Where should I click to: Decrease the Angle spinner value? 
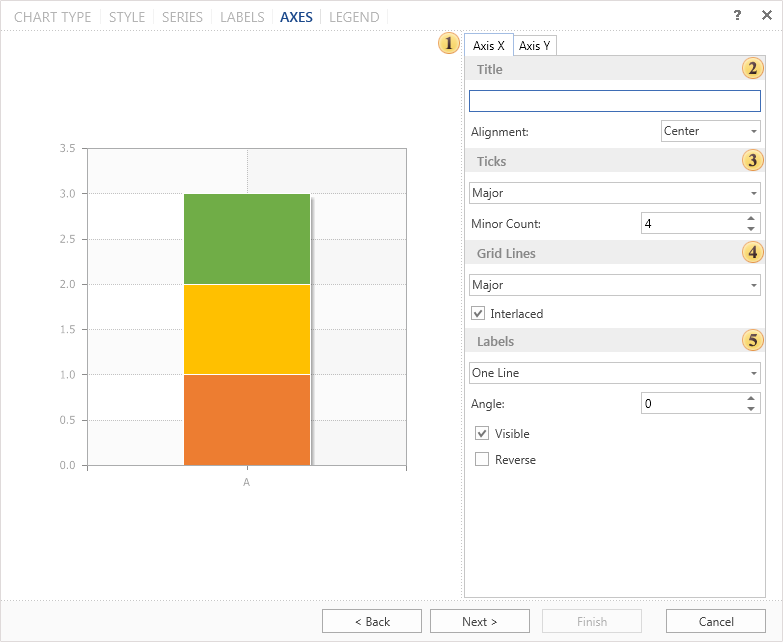pos(752,408)
